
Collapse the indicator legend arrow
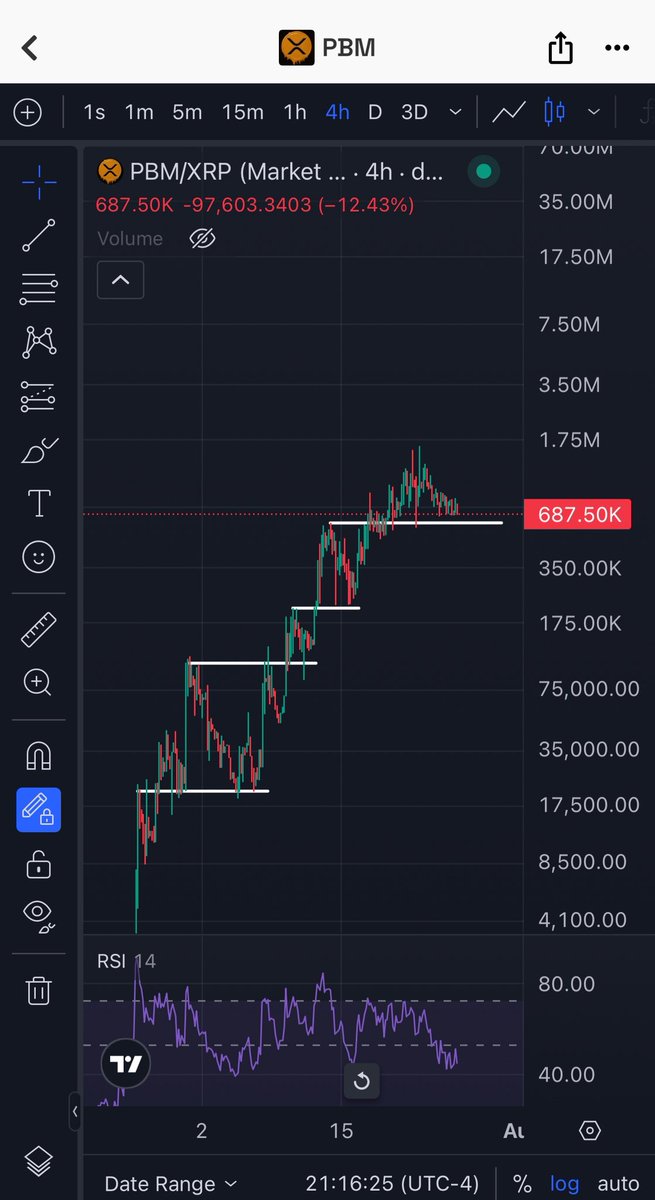(120, 280)
